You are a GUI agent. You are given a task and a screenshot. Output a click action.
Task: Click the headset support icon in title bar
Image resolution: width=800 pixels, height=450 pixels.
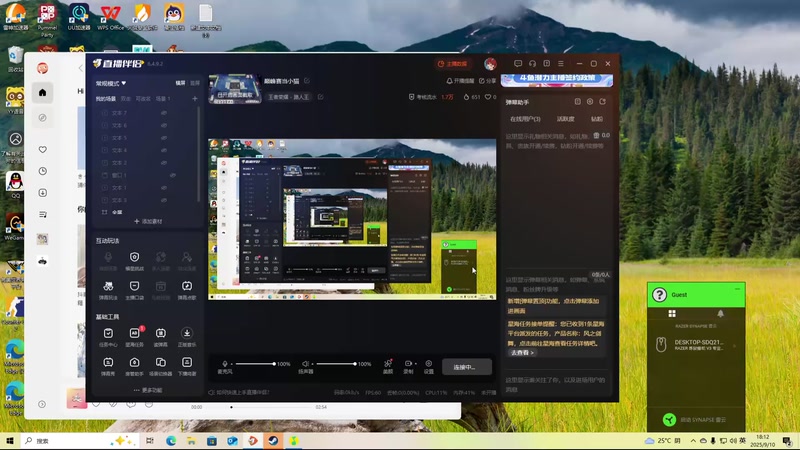point(532,64)
